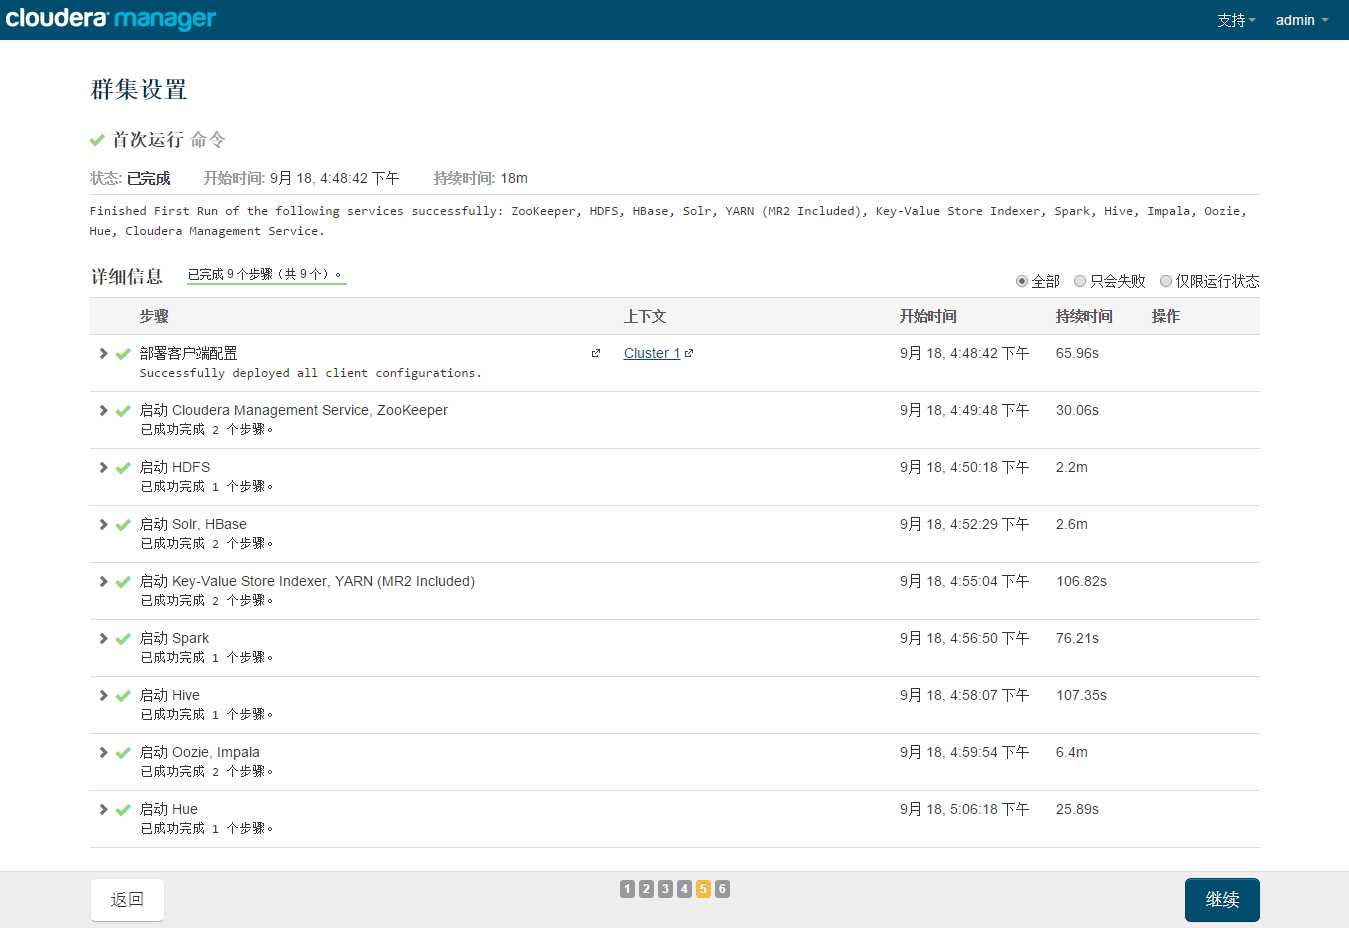The image size is (1349, 928).
Task: Click the 持续时间: 18m summary text
Action: (x=480, y=178)
